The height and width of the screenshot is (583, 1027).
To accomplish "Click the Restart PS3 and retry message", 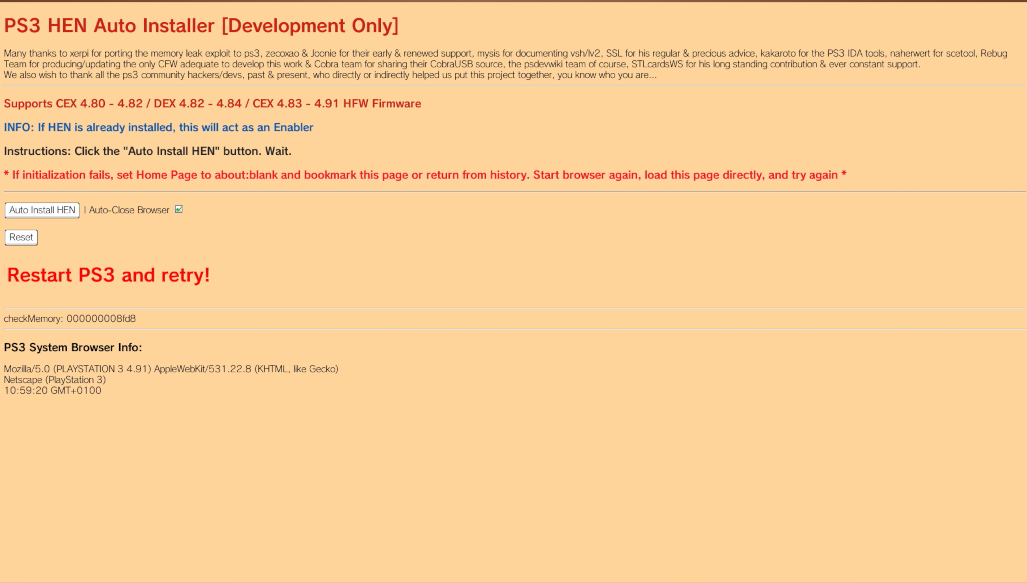I will (108, 275).
